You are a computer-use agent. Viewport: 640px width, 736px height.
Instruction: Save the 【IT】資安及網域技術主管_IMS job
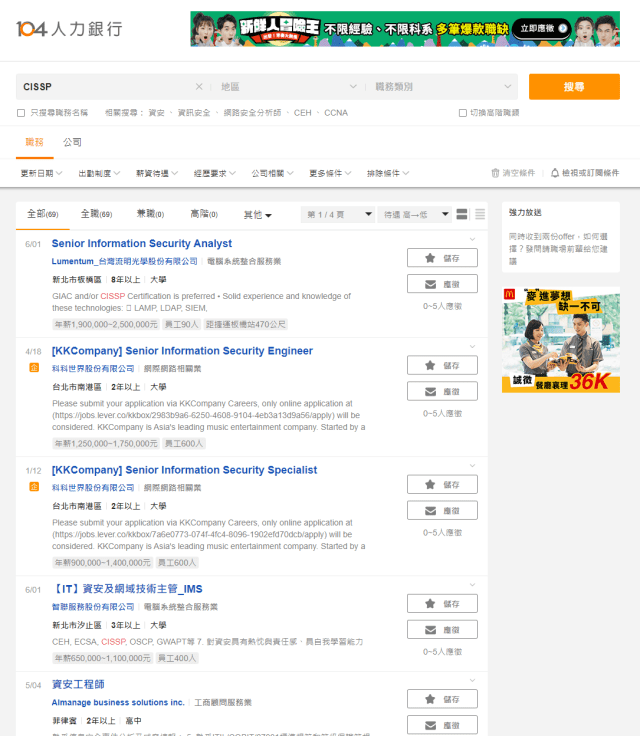(442, 604)
